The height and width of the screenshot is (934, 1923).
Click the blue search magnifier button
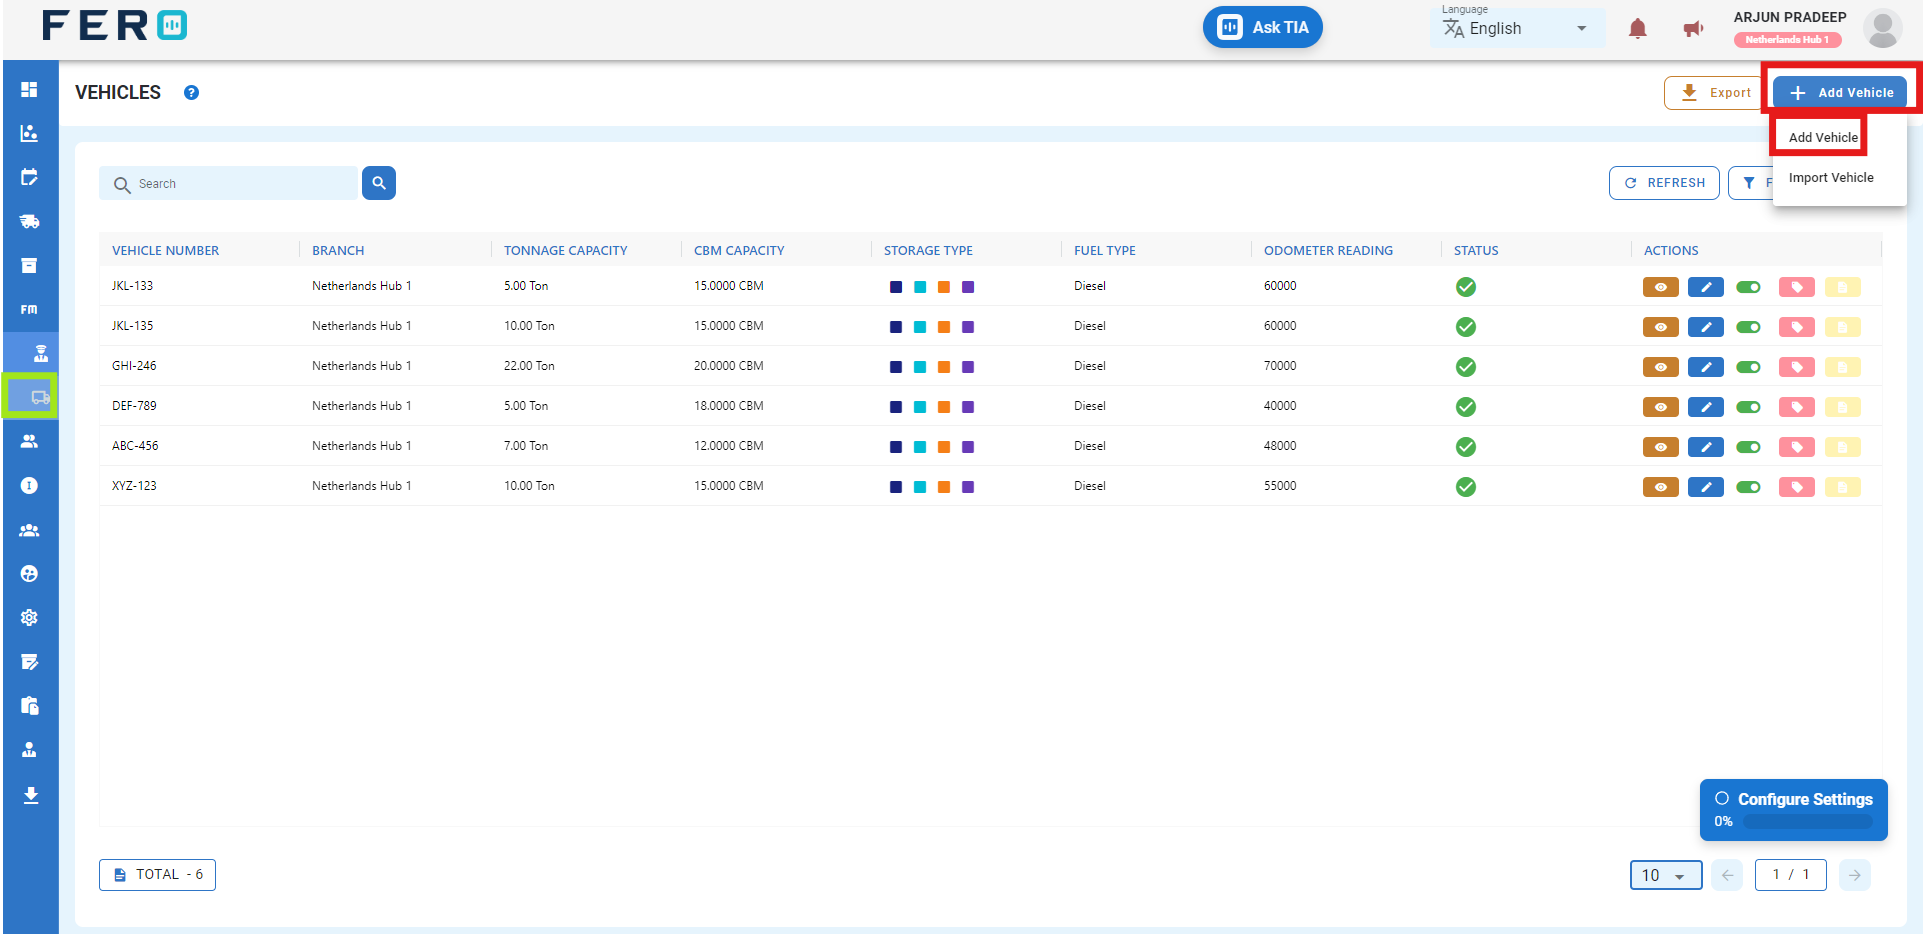(x=379, y=183)
